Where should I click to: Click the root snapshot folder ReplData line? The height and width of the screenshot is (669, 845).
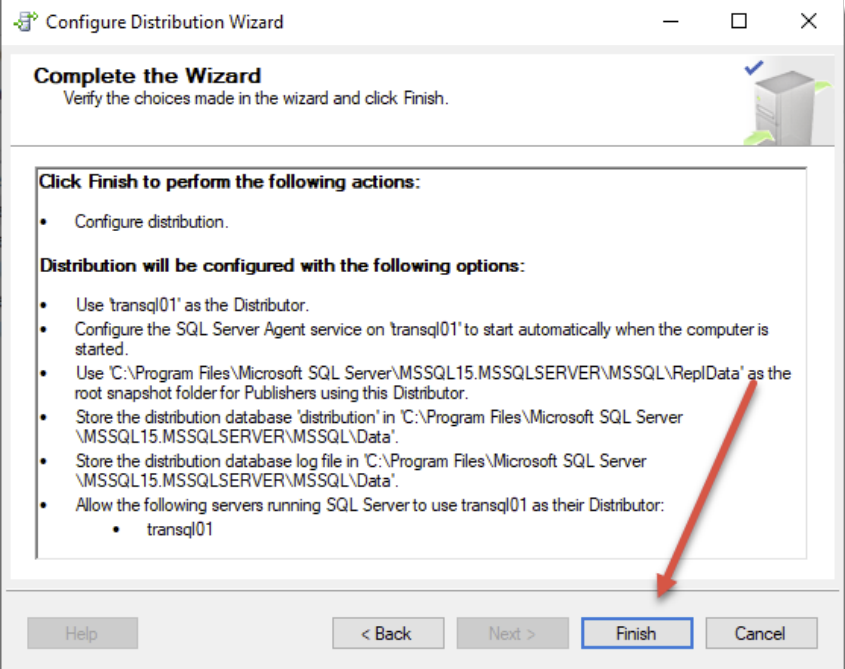coord(433,383)
